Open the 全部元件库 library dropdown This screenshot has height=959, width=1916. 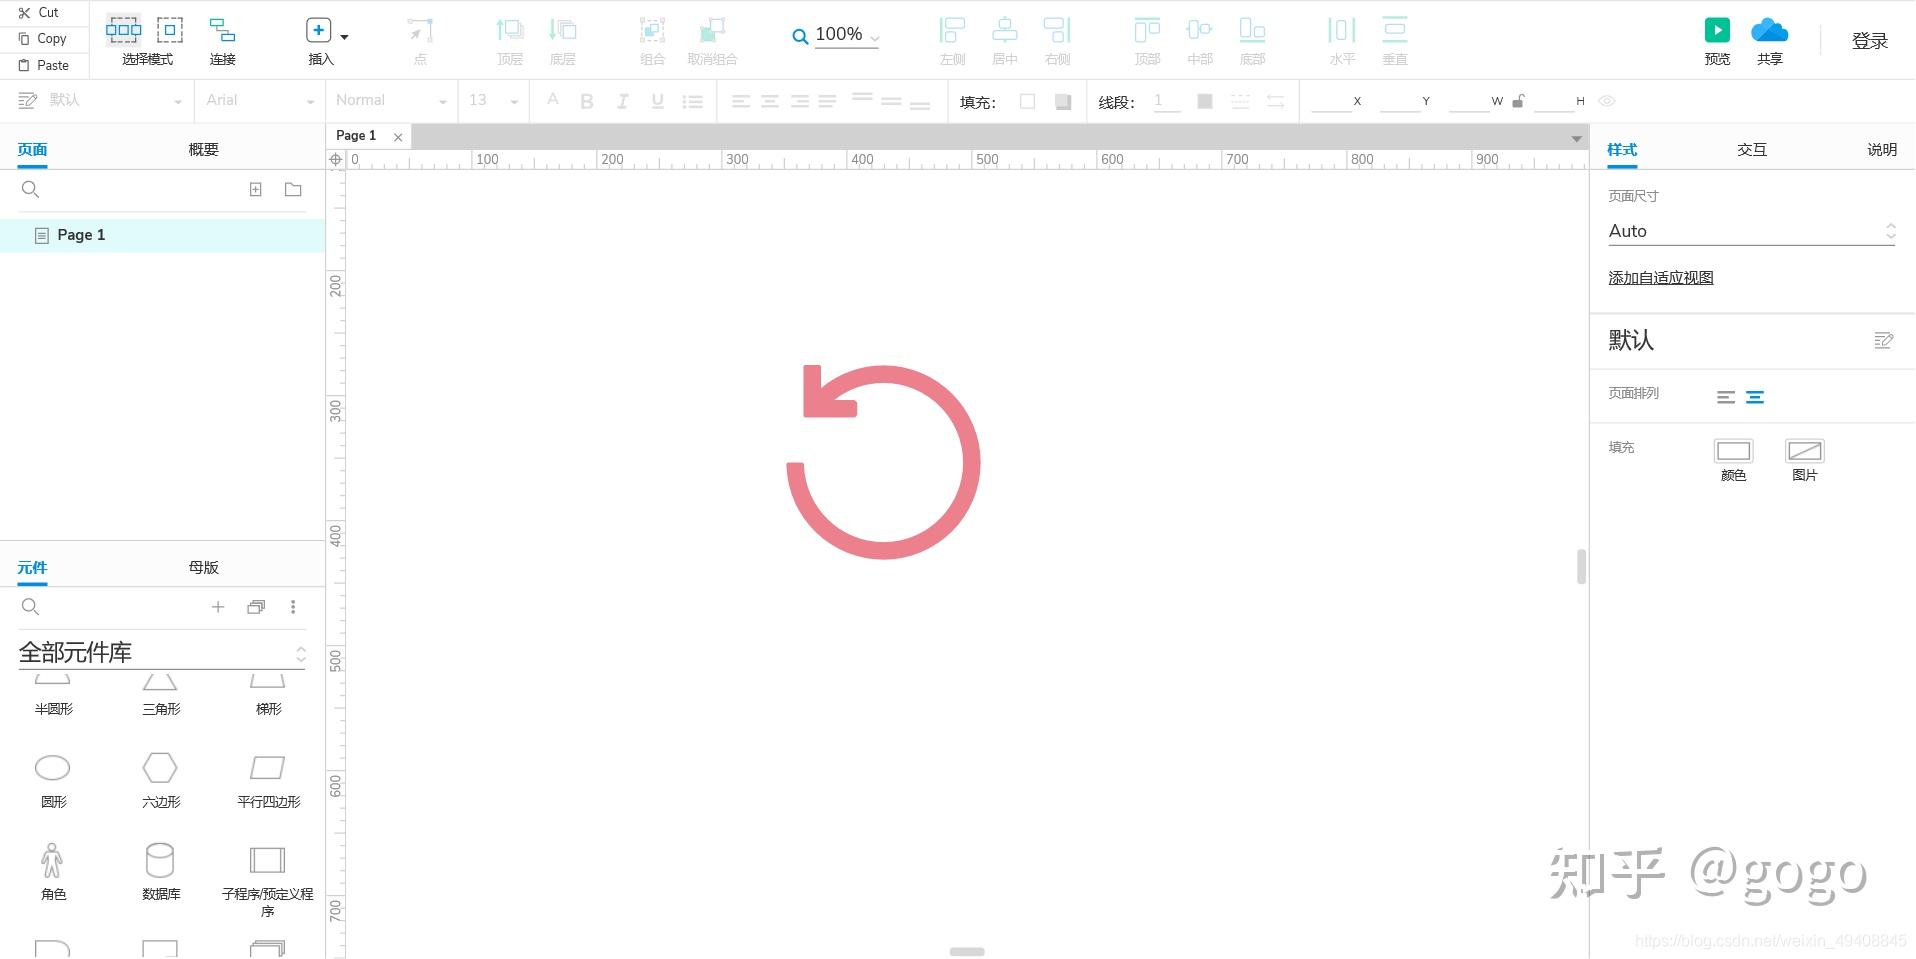(x=162, y=653)
